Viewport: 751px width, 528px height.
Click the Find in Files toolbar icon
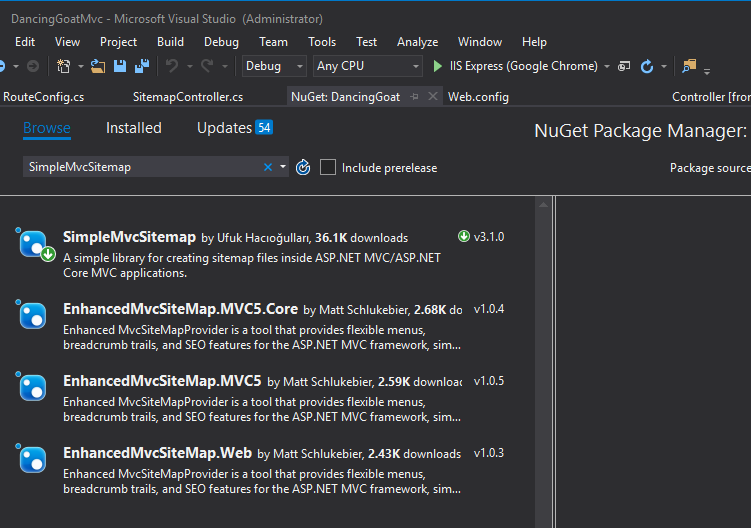[689, 66]
